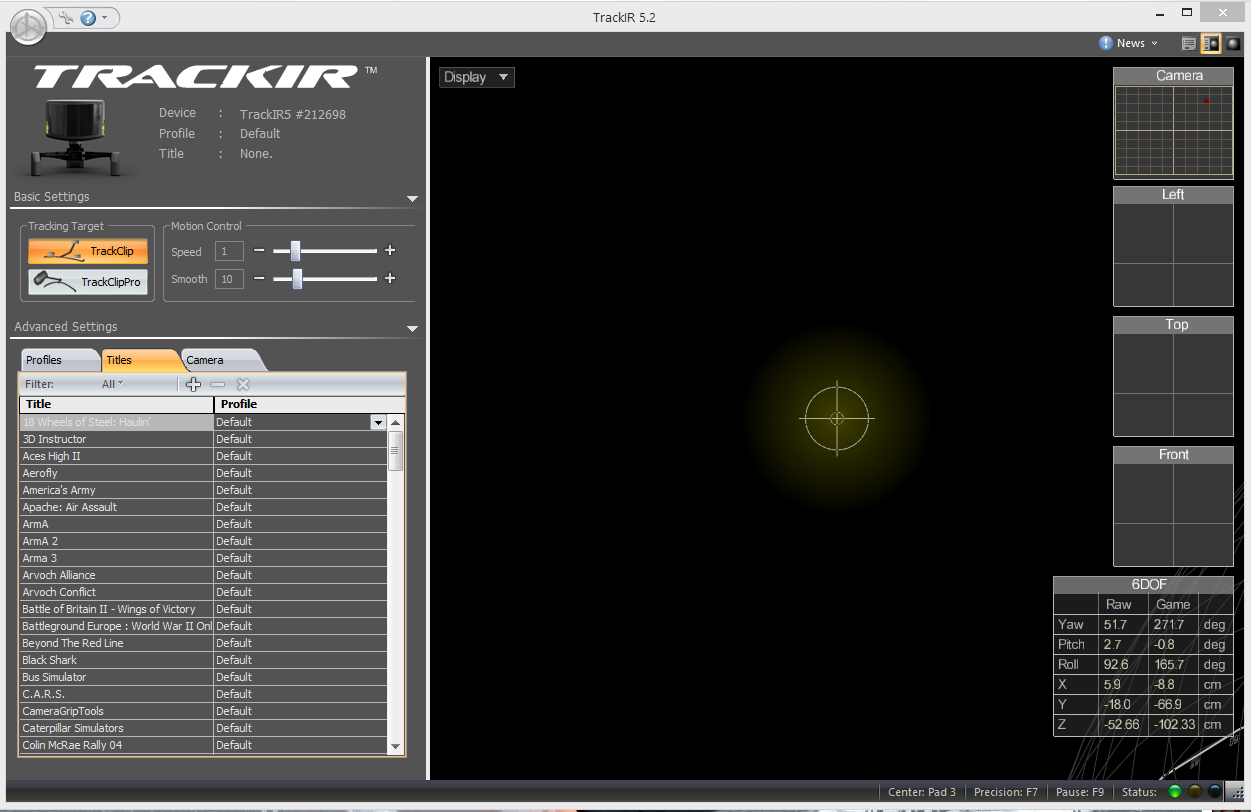Open the blue help question mark
The height and width of the screenshot is (812, 1251).
click(88, 18)
